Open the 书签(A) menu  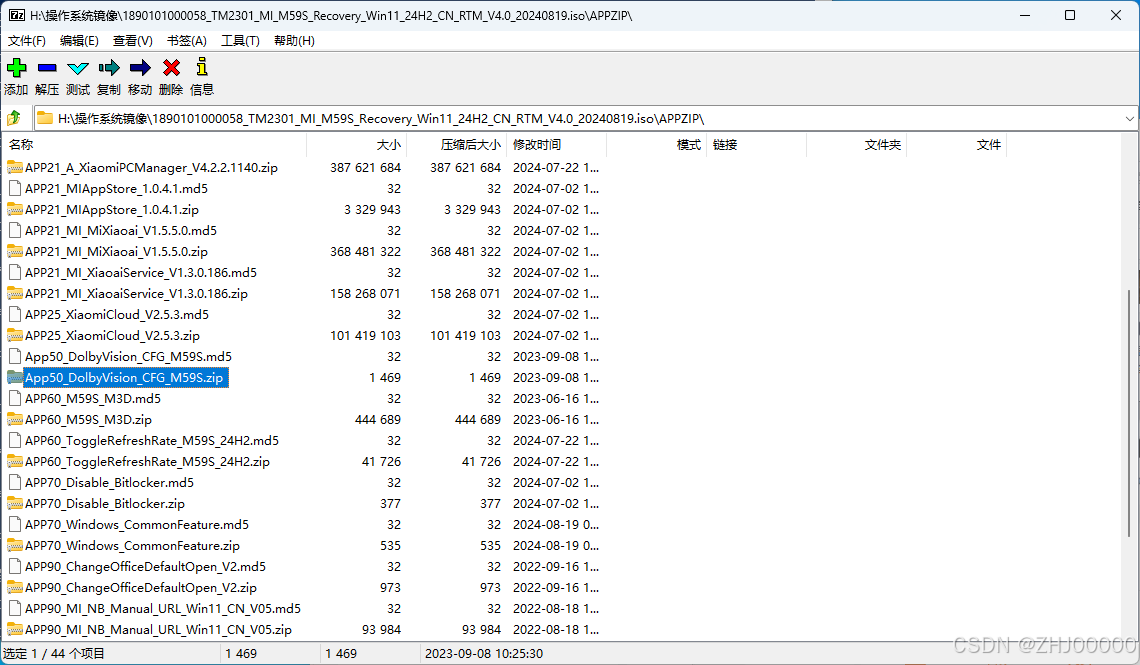tap(187, 41)
